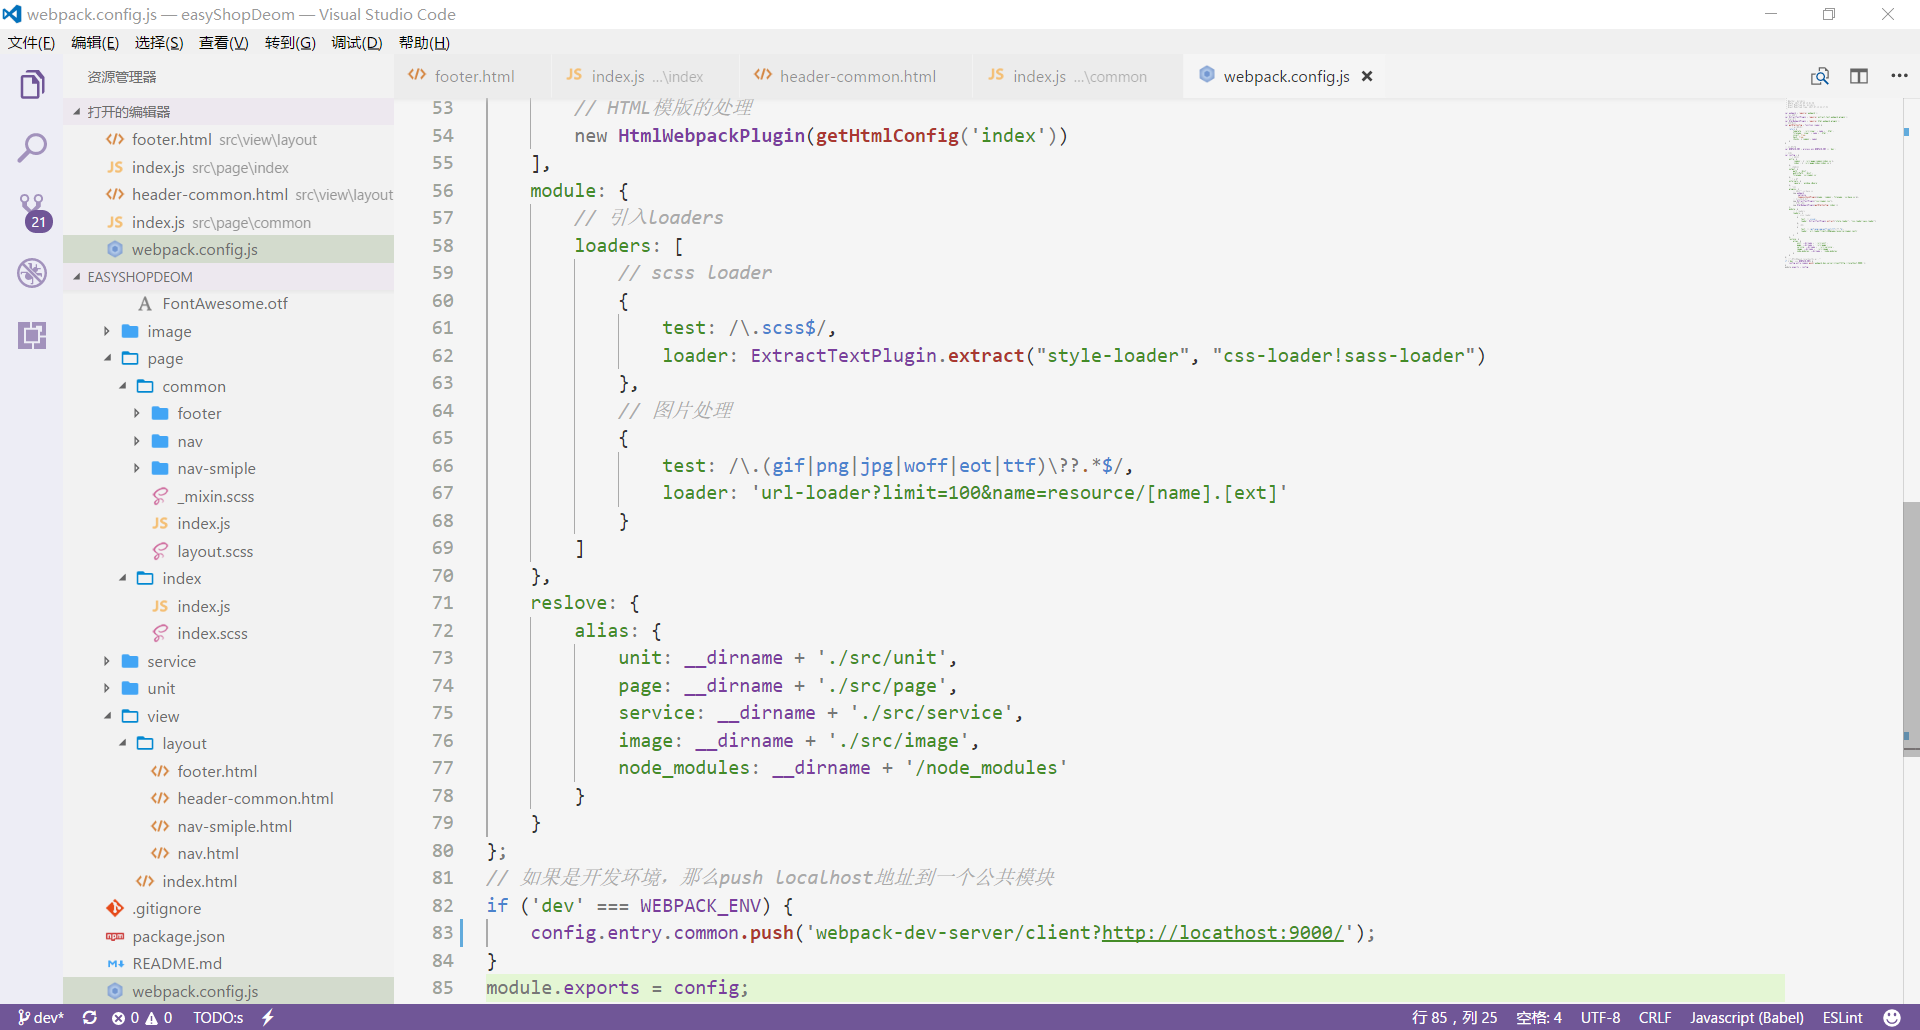
Task: Open header-common.html in open editors list
Action: coord(228,194)
